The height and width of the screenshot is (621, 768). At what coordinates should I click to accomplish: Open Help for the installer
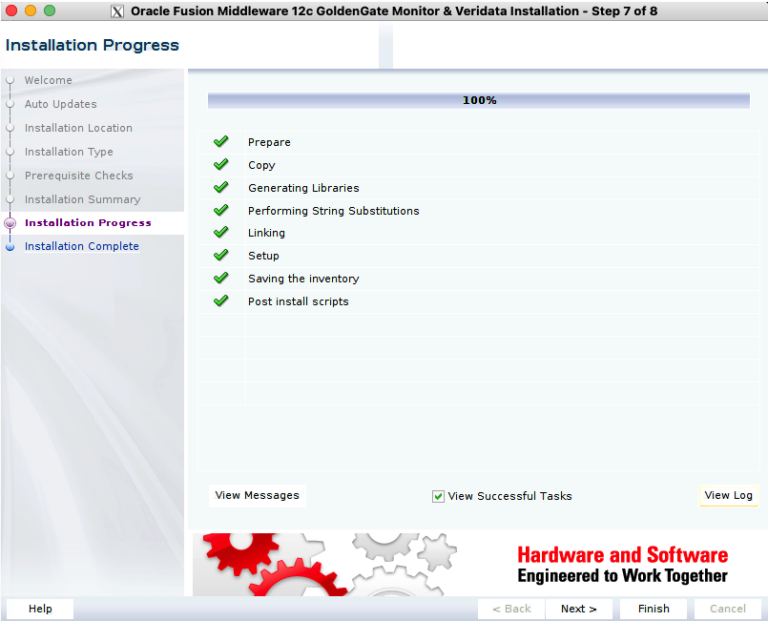coord(40,608)
